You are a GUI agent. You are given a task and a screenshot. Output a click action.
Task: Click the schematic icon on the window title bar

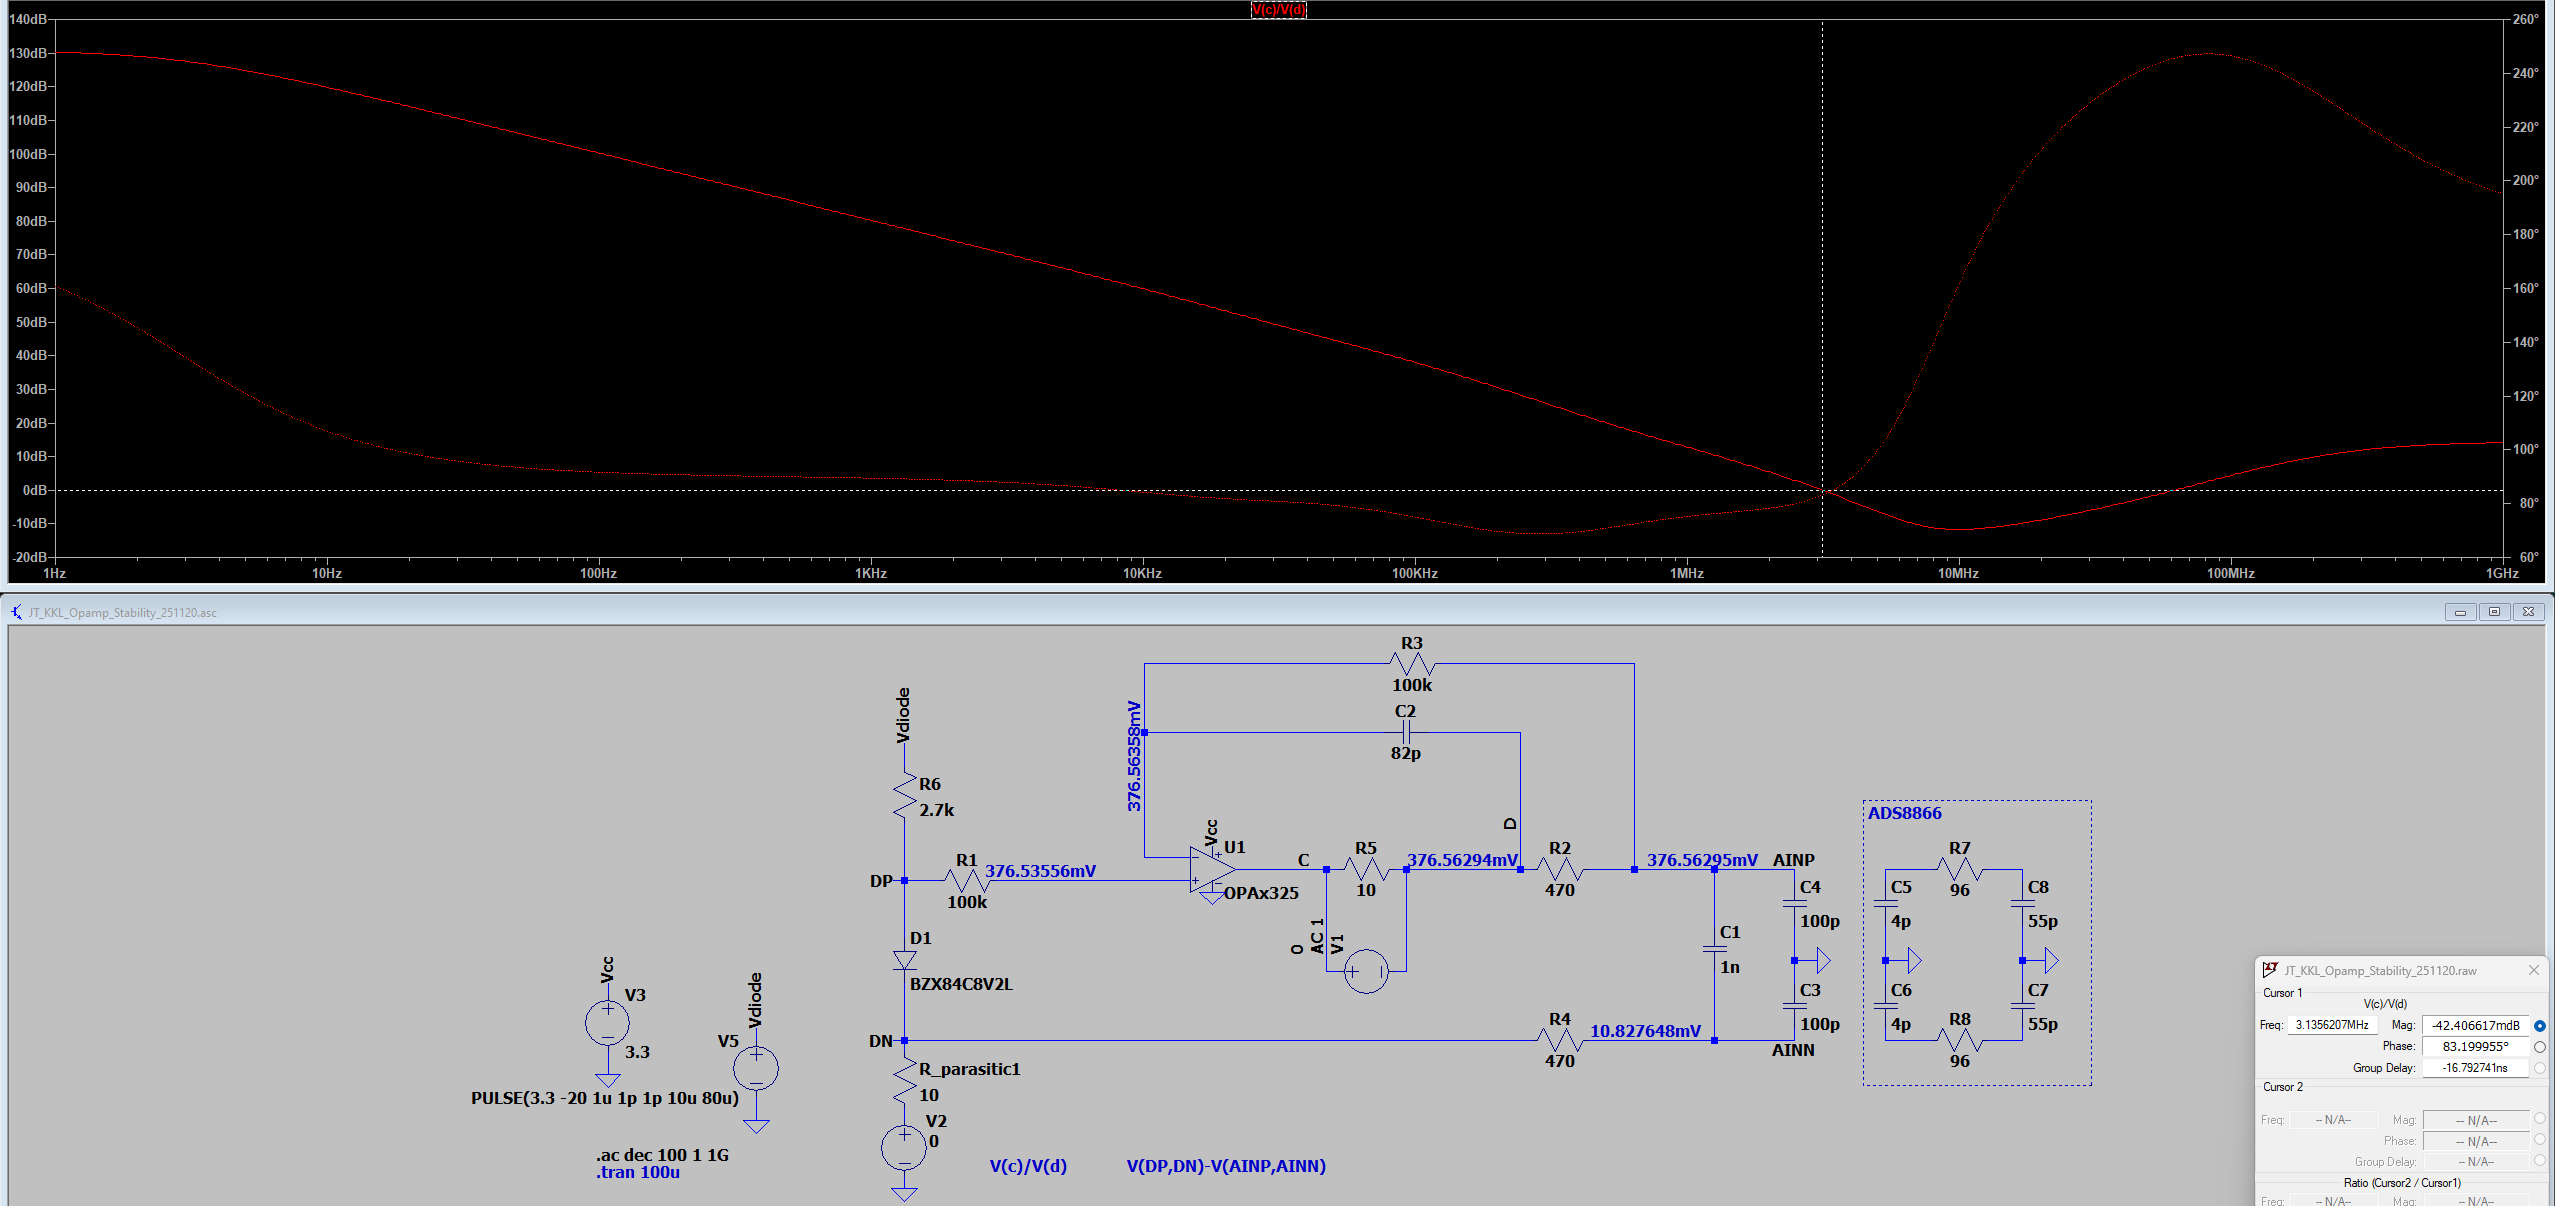pos(15,612)
